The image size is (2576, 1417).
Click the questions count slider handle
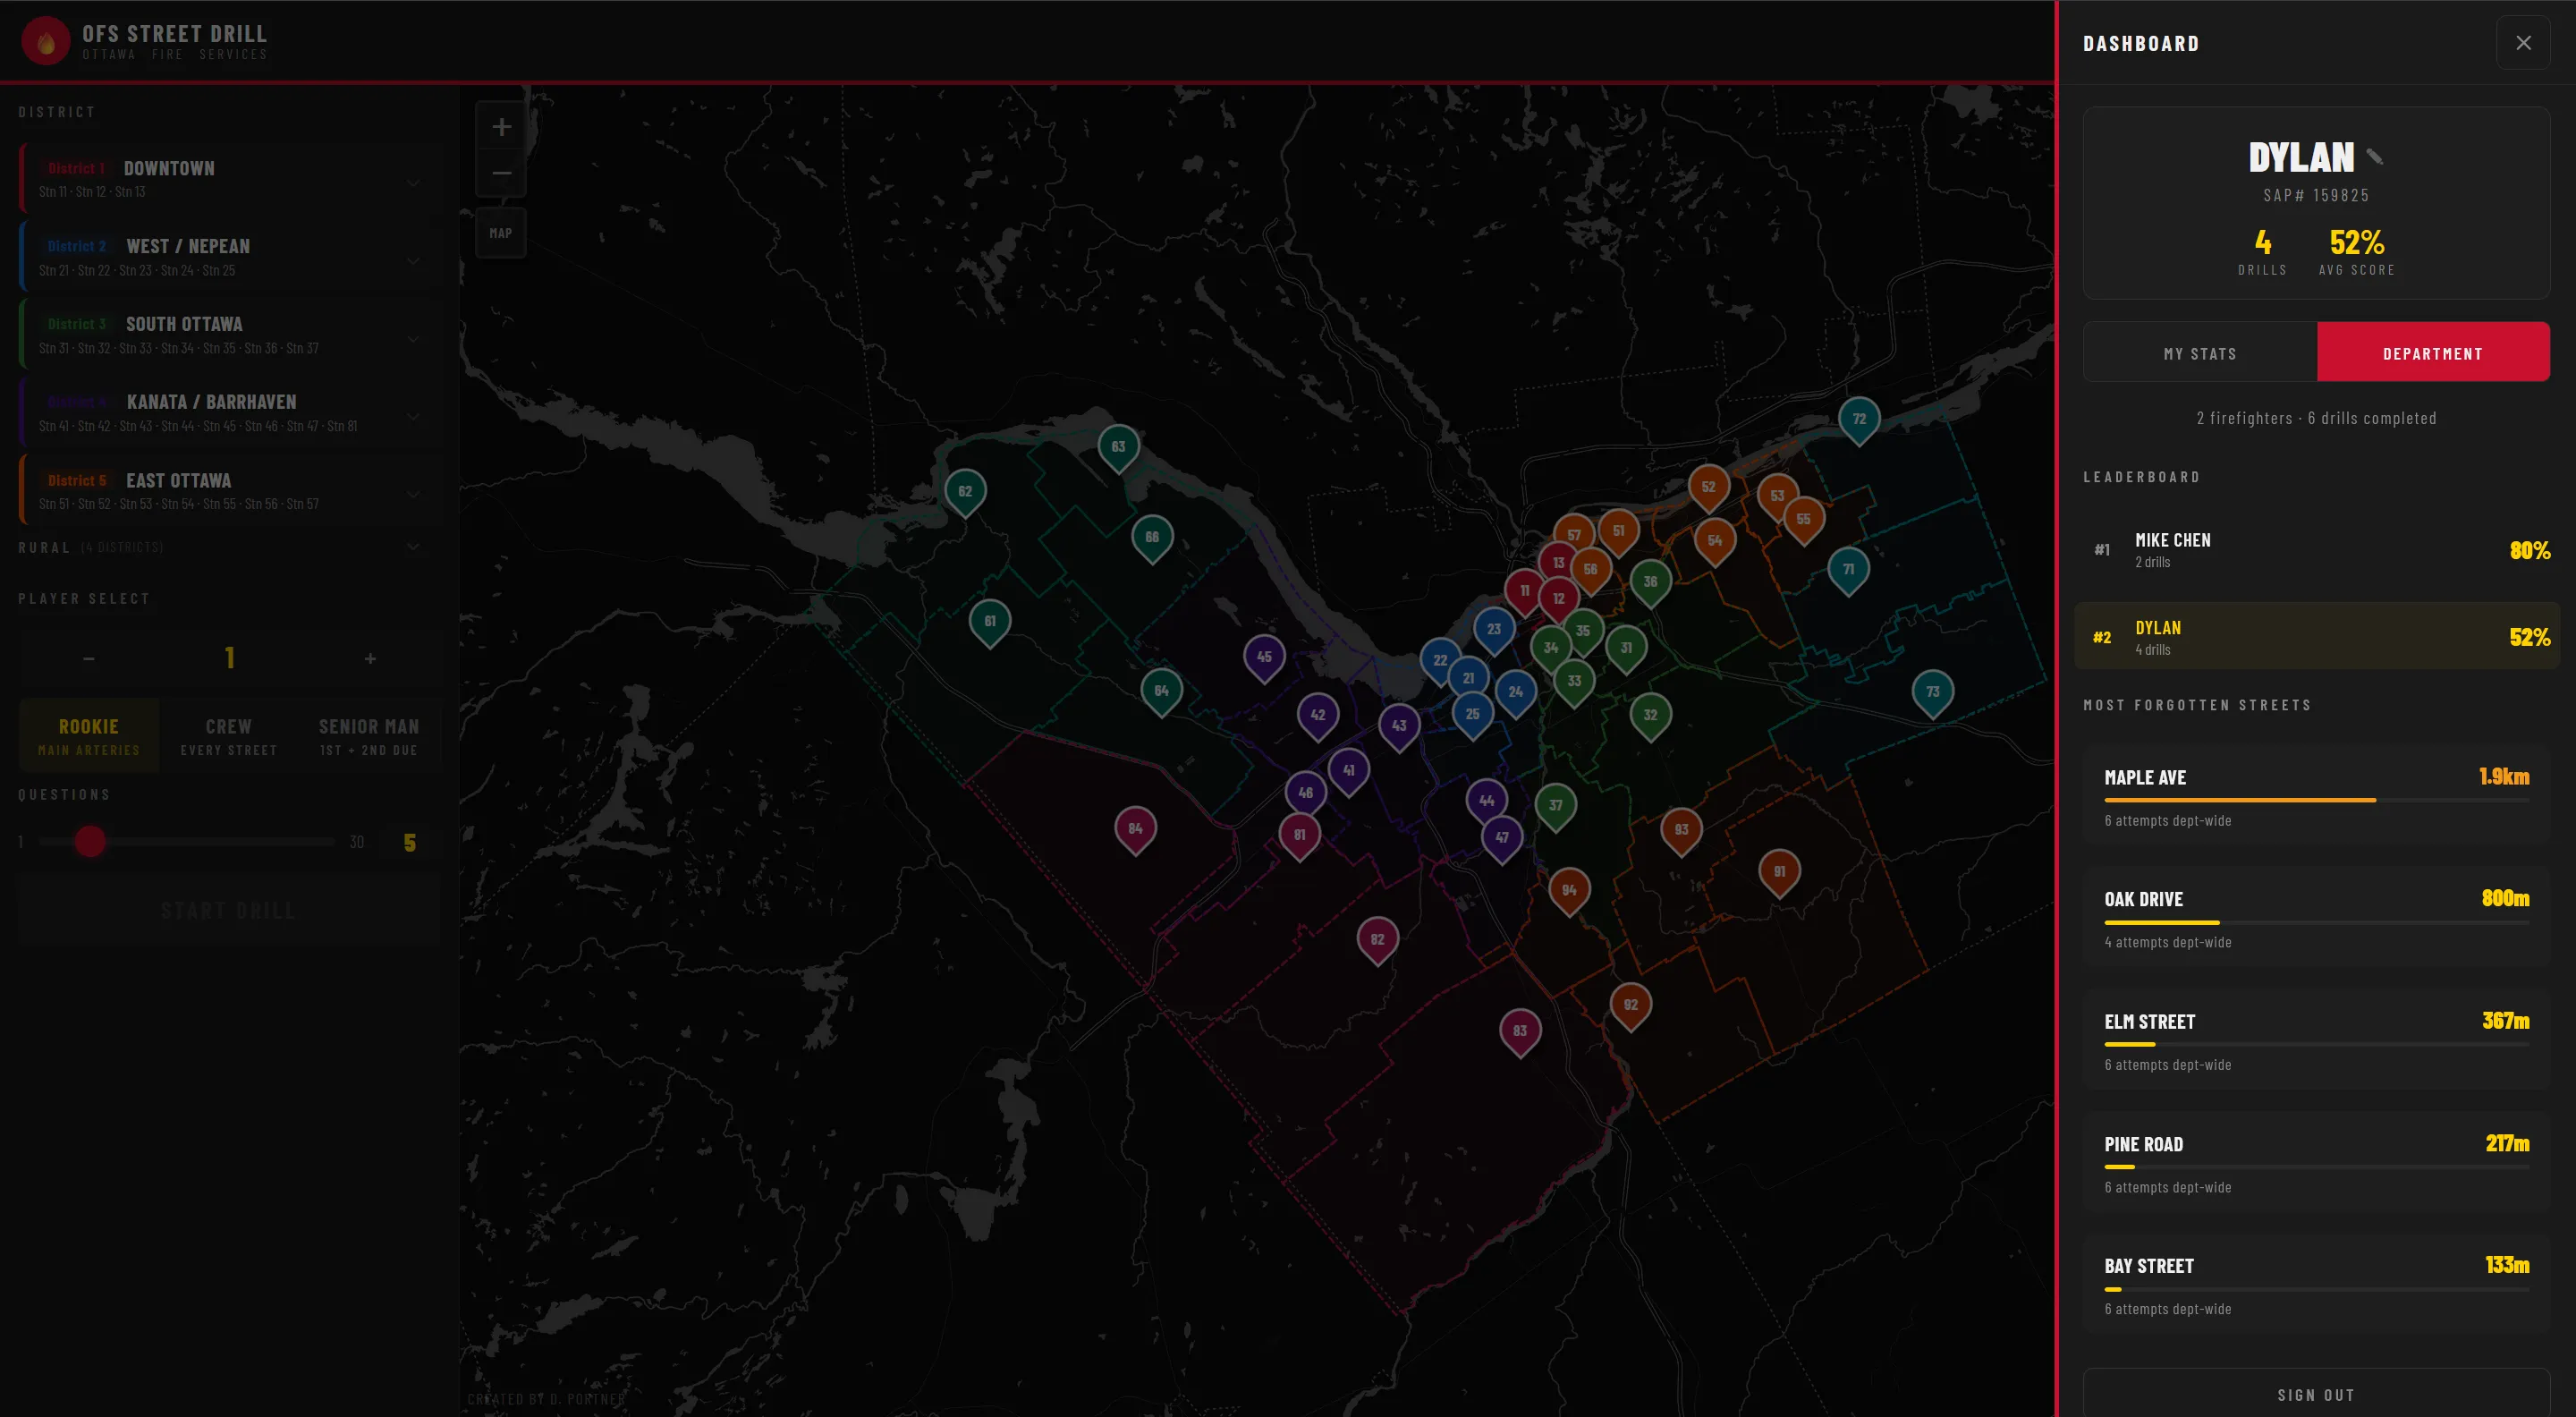click(89, 842)
